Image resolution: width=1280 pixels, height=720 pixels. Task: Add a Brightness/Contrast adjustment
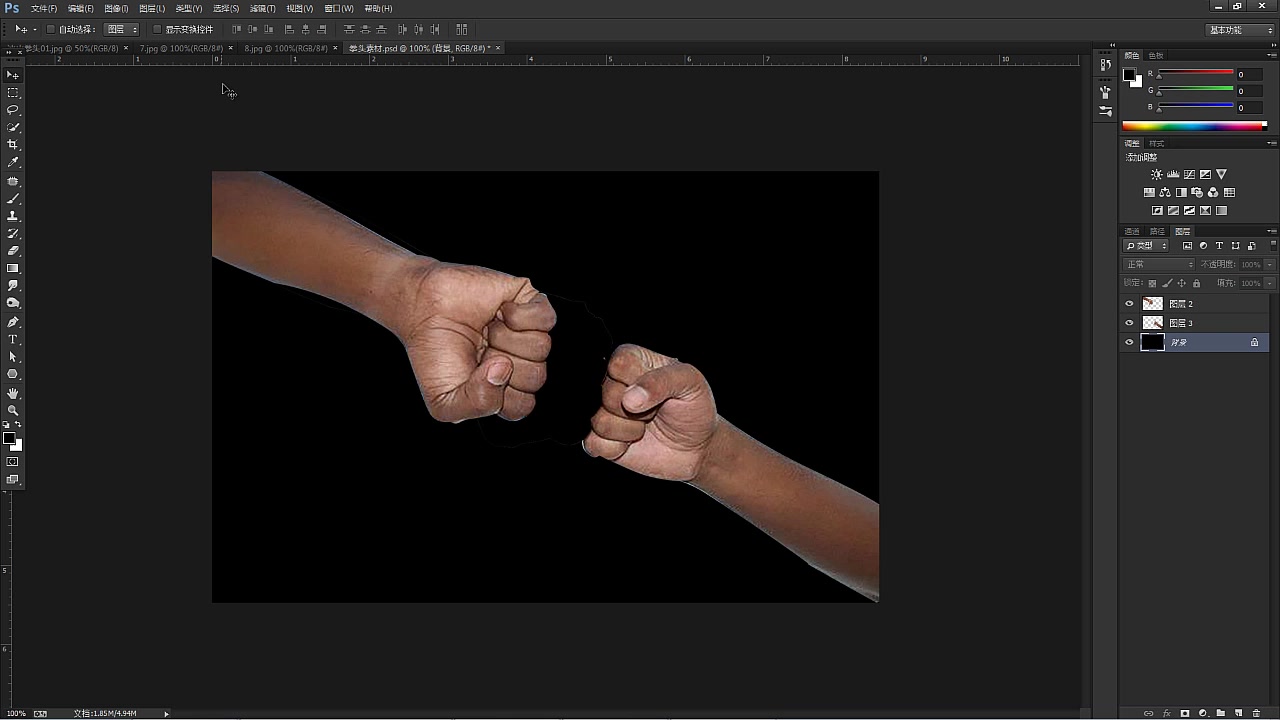point(1157,174)
